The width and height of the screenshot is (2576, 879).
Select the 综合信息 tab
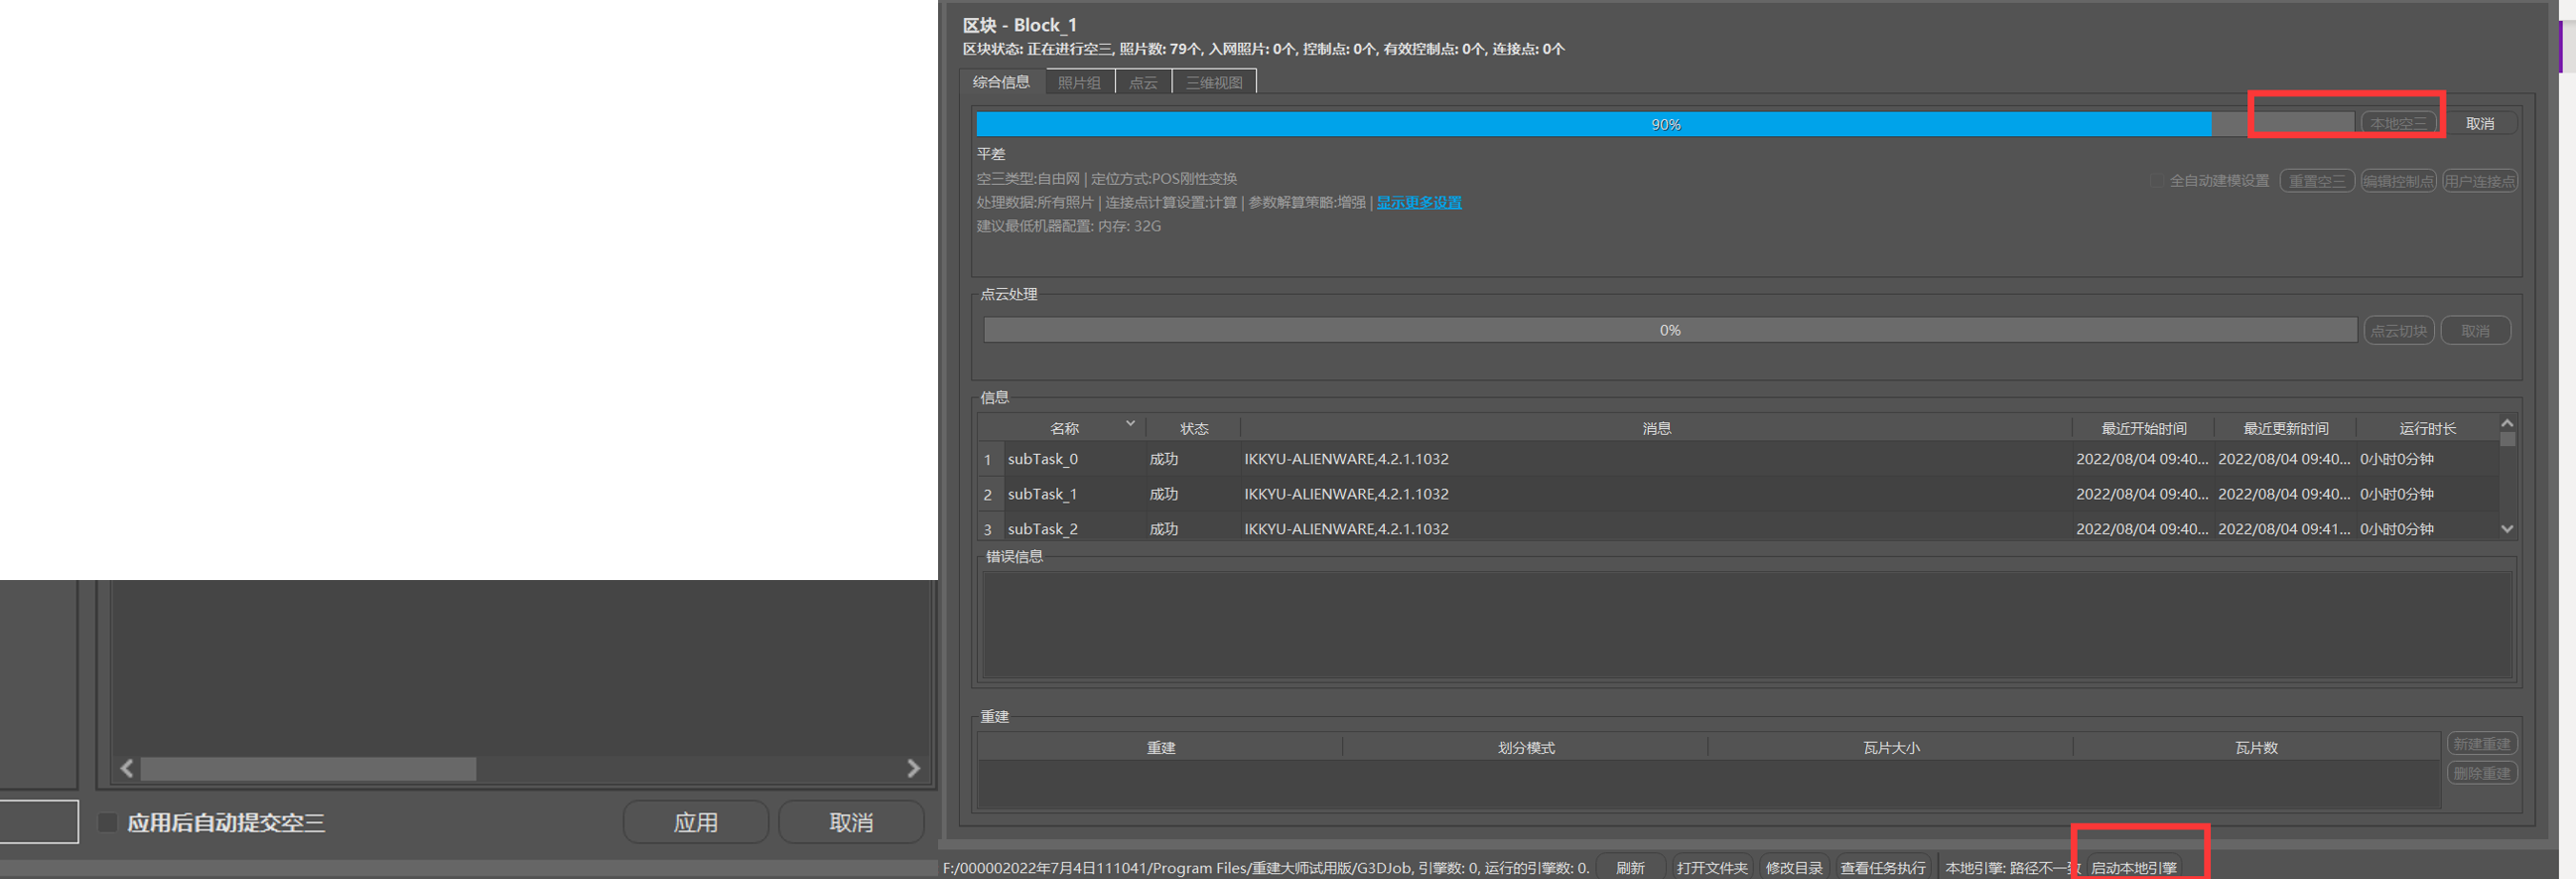point(1001,82)
